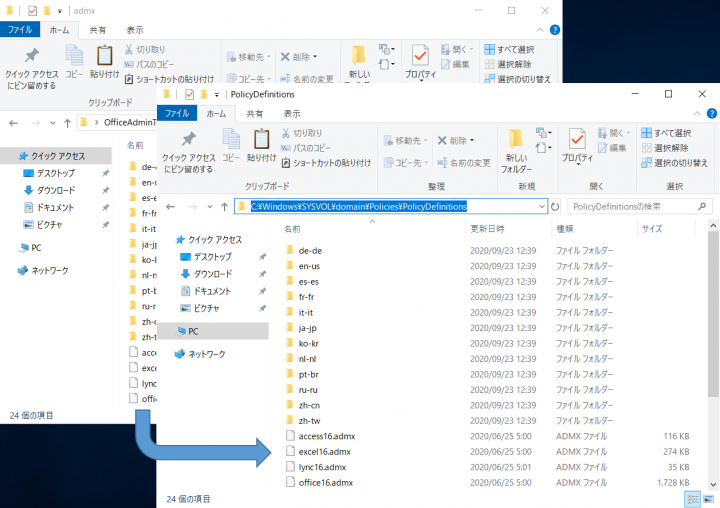Click Delete (削除) in PolicyDefinitions ribbon
This screenshot has width=720, height=508.
click(x=456, y=141)
